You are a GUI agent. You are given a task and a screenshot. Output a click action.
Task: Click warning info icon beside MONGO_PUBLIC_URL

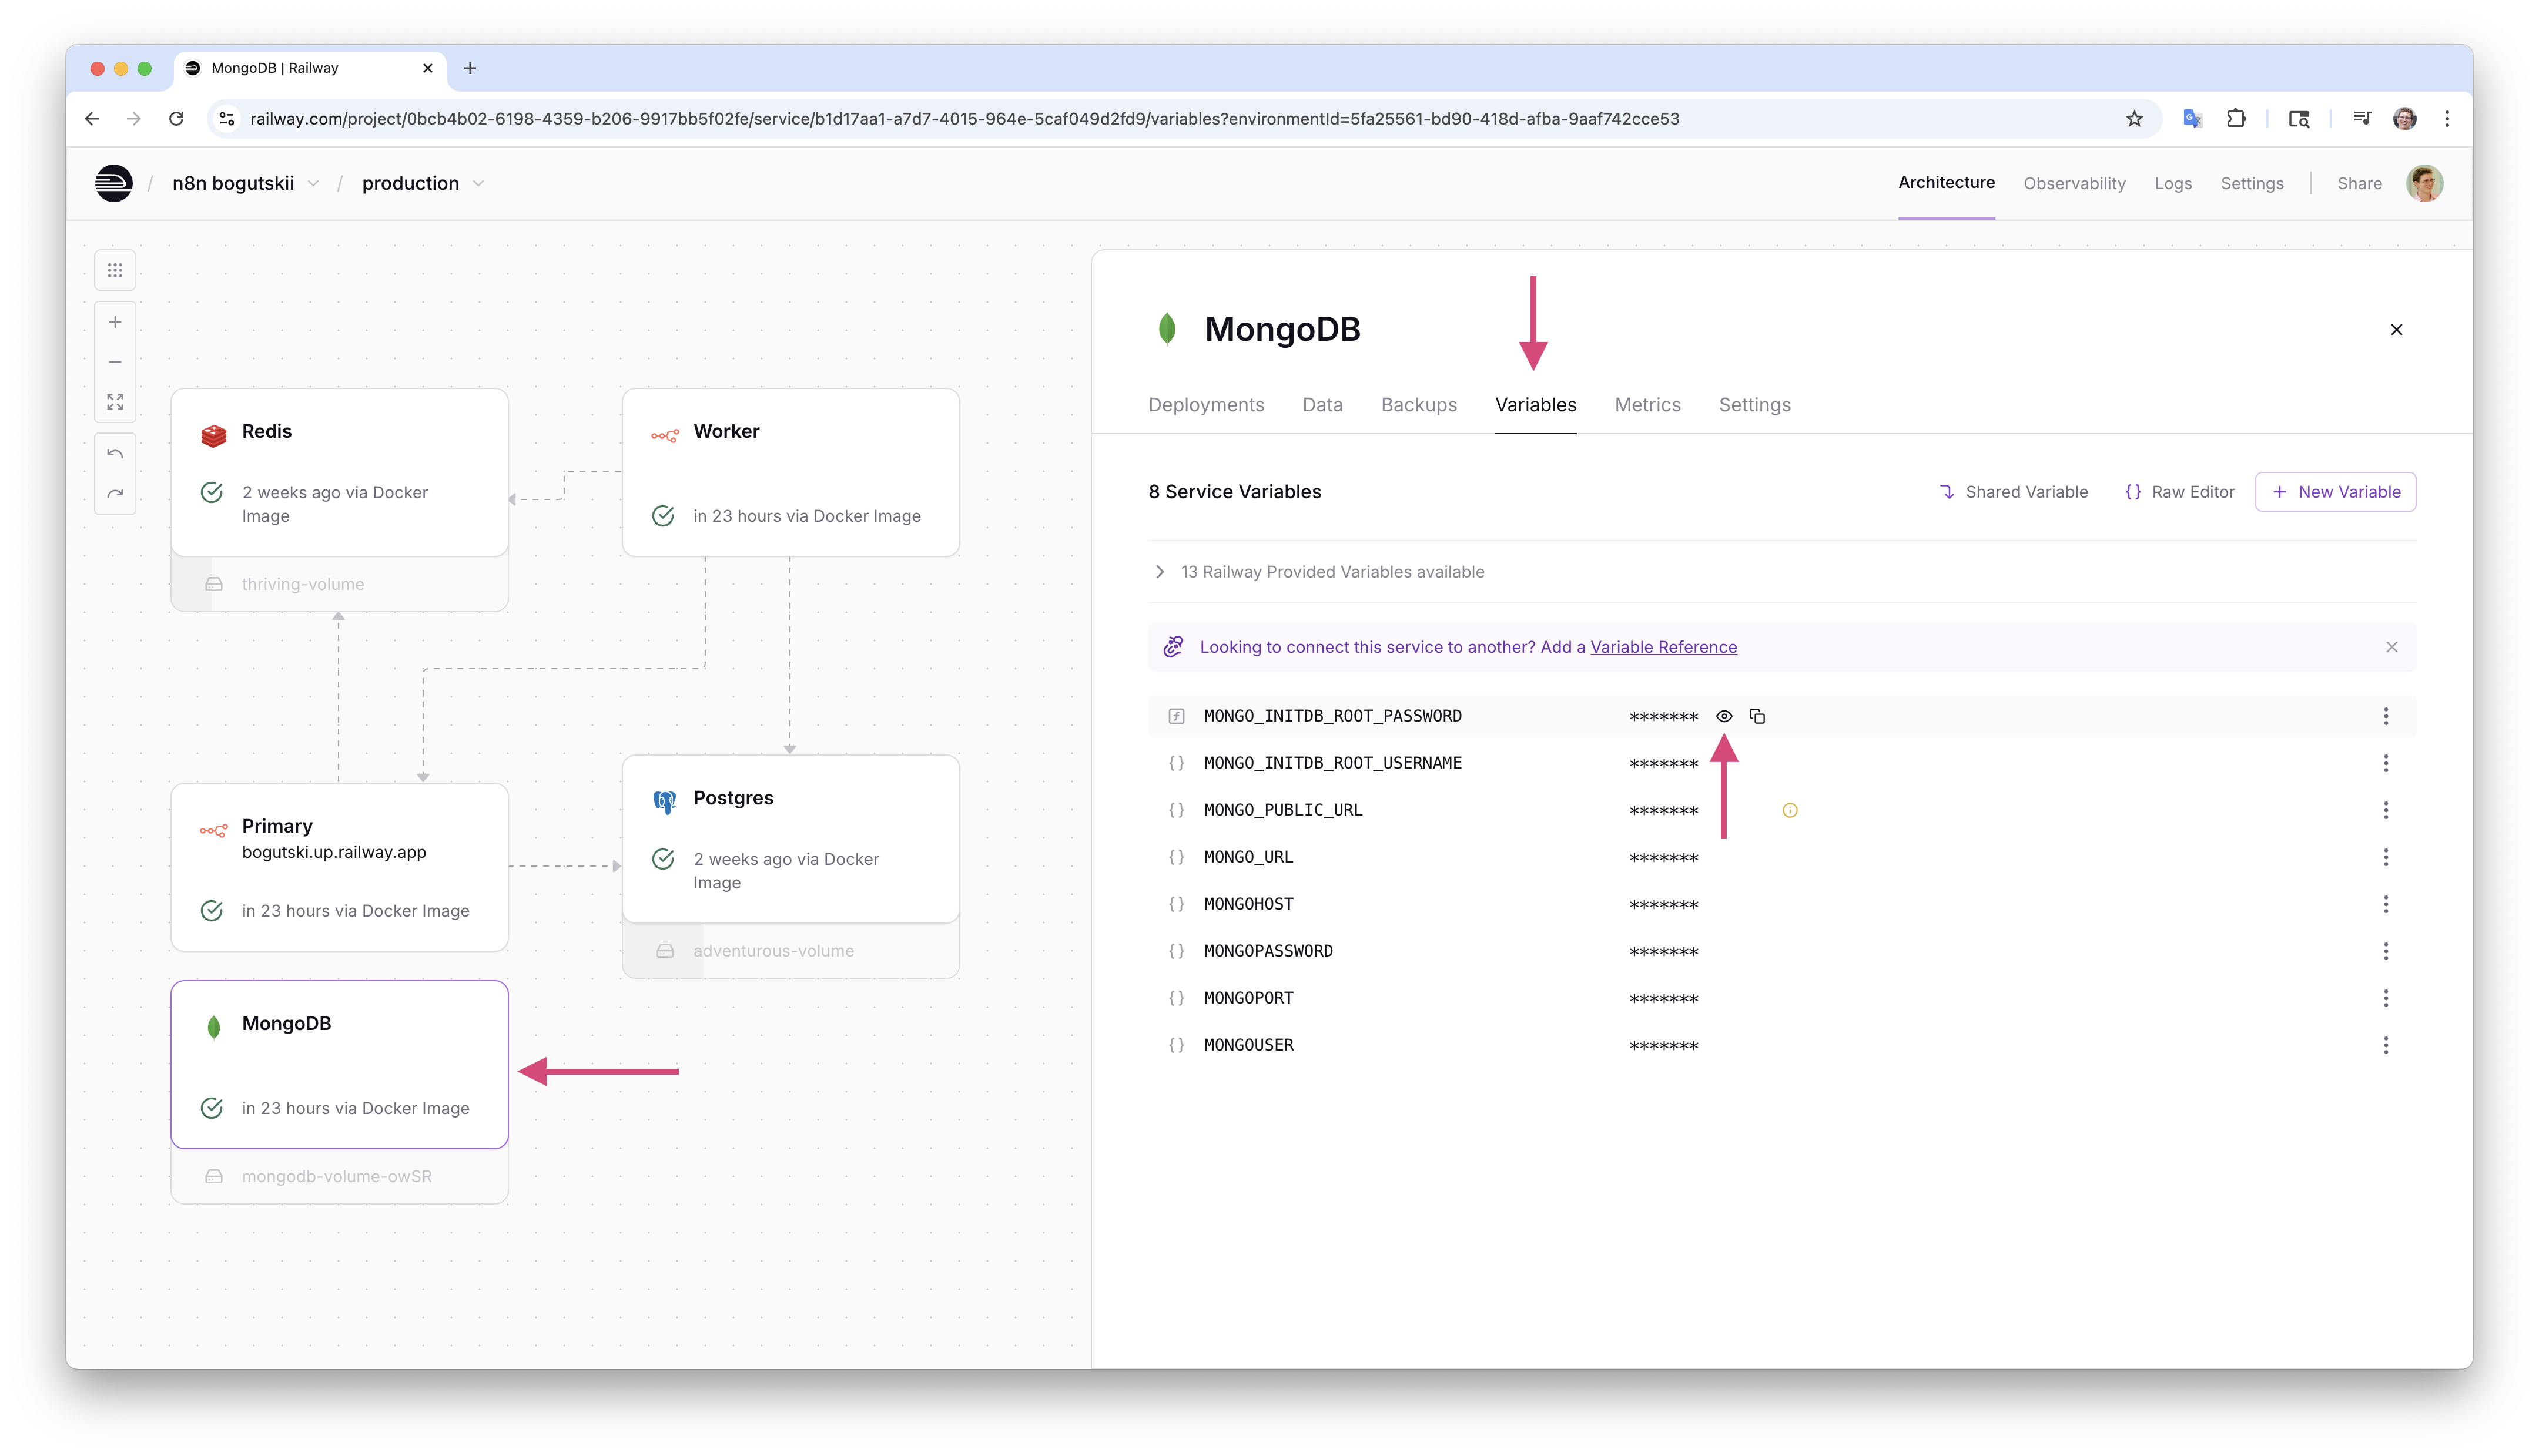point(1790,810)
